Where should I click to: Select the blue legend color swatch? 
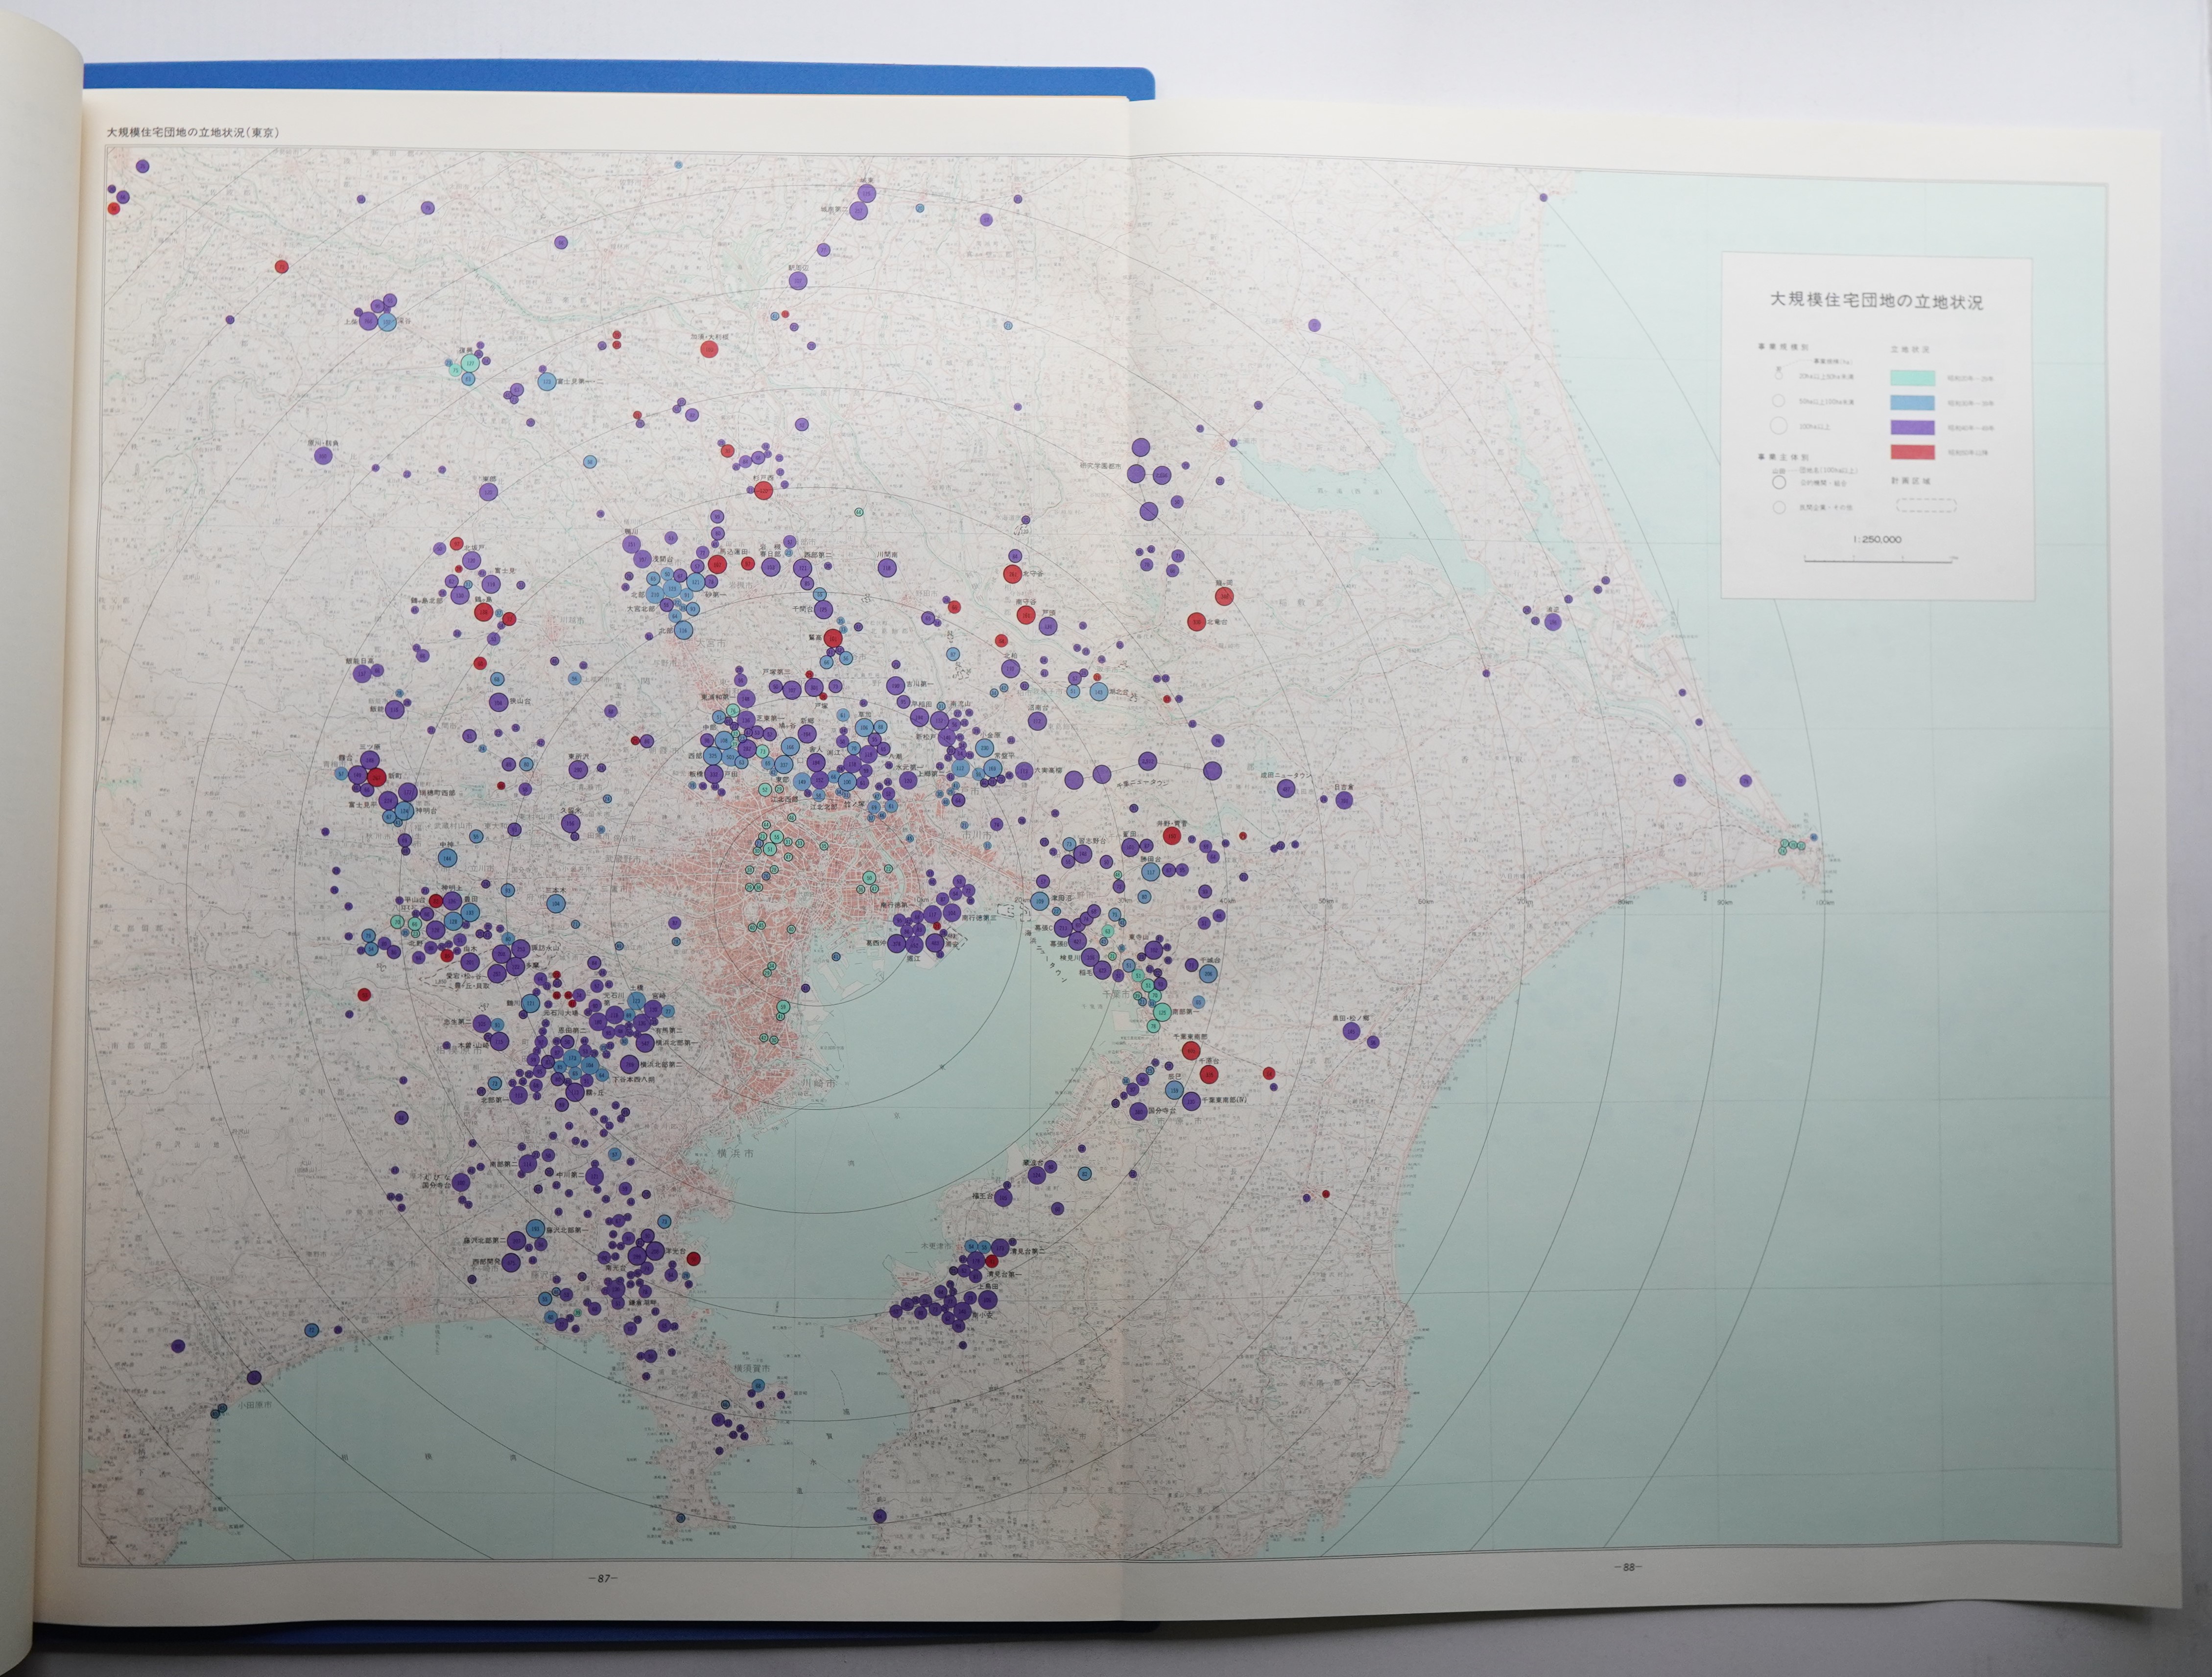[x=1913, y=403]
